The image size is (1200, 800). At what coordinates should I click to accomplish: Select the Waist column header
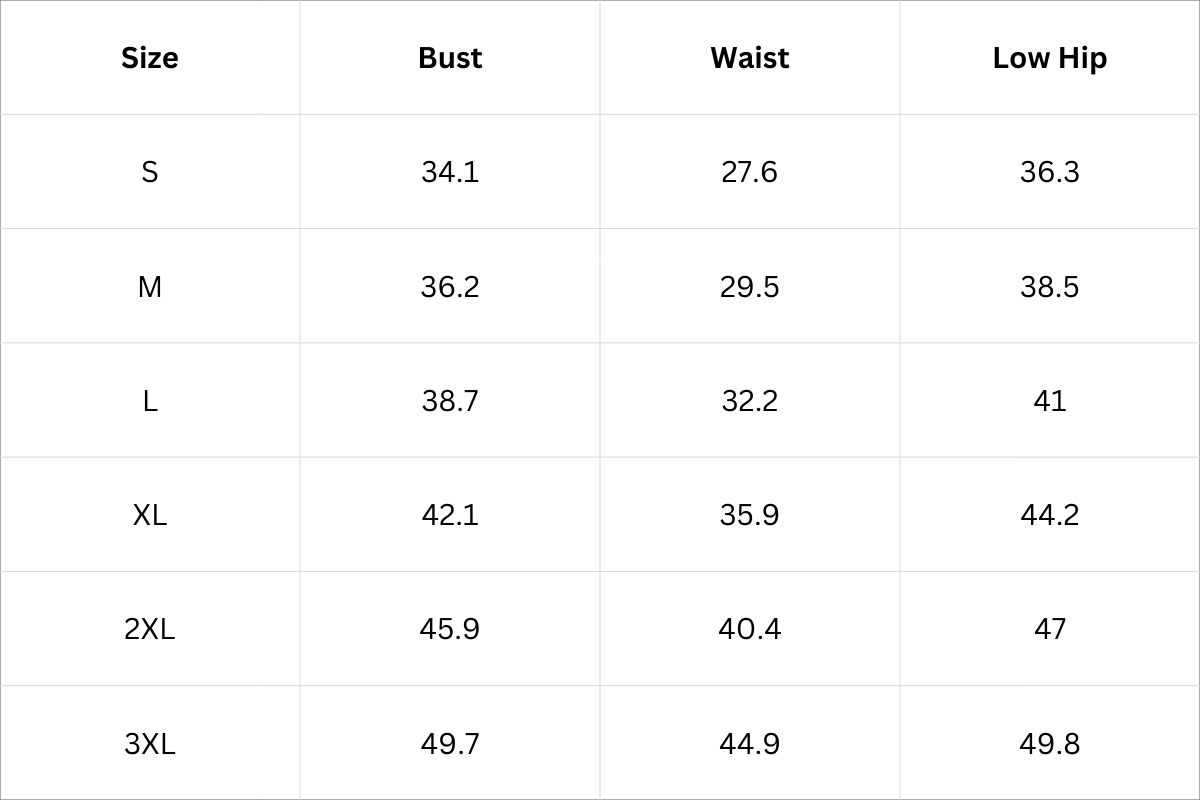click(x=749, y=58)
